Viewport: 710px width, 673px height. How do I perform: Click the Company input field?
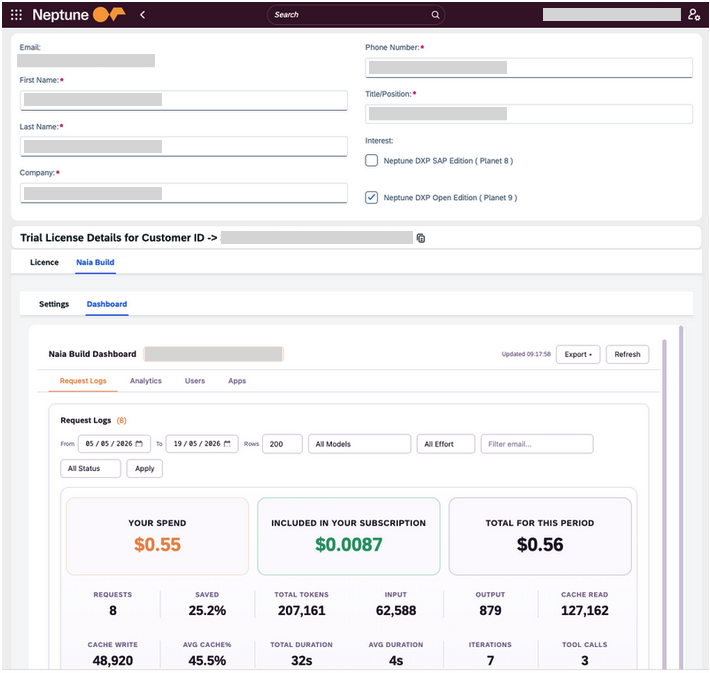point(184,193)
